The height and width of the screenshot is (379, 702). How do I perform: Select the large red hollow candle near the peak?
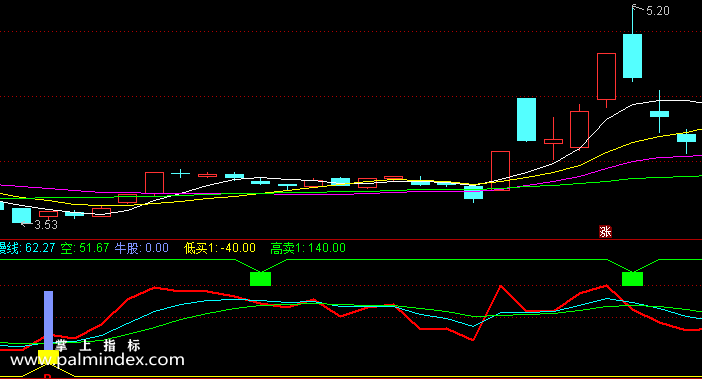606,77
